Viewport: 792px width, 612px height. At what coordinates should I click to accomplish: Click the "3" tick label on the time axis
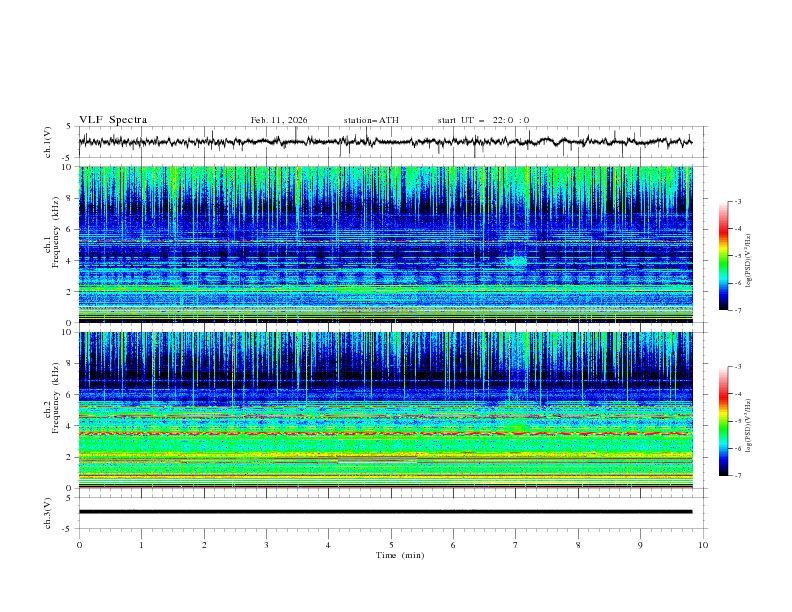point(266,545)
